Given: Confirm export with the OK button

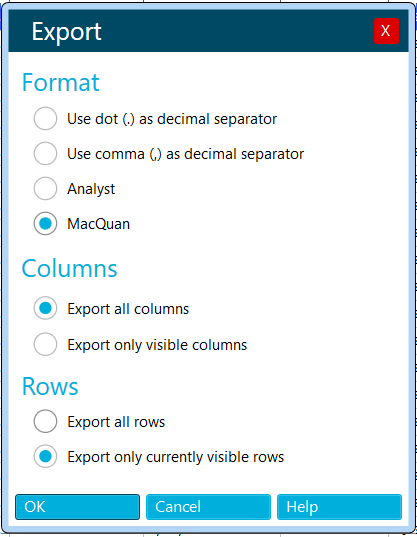Looking at the screenshot, I should pyautogui.click(x=77, y=507).
